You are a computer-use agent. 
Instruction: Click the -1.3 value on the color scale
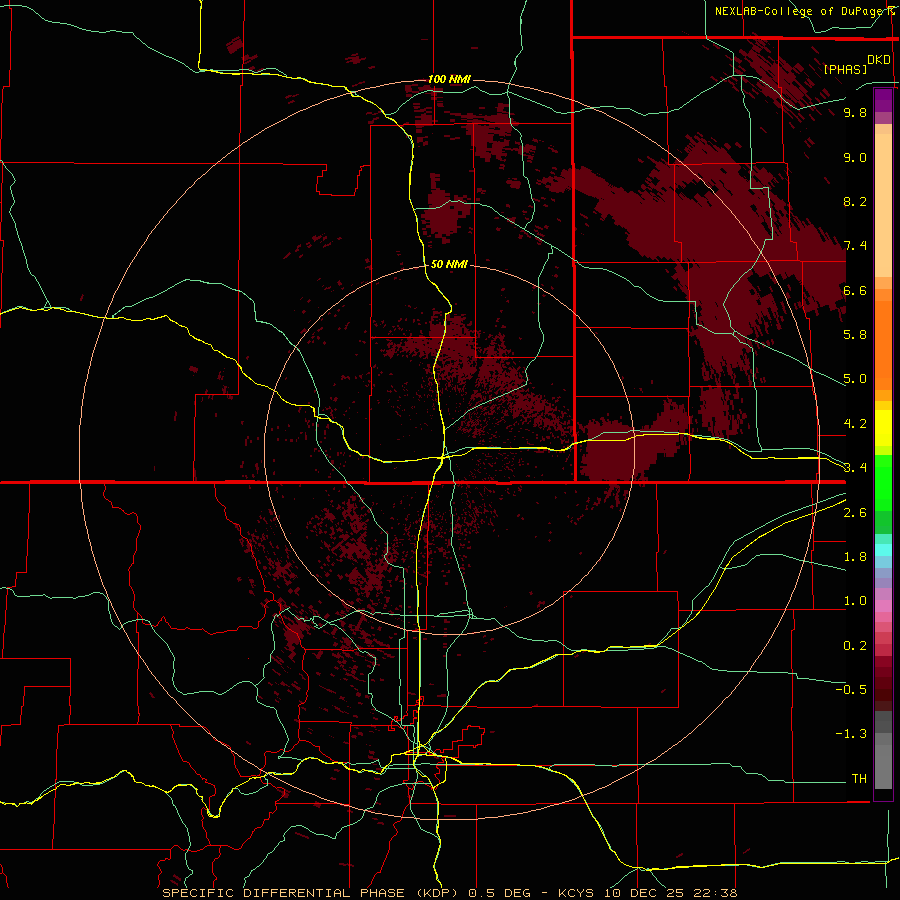point(851,734)
